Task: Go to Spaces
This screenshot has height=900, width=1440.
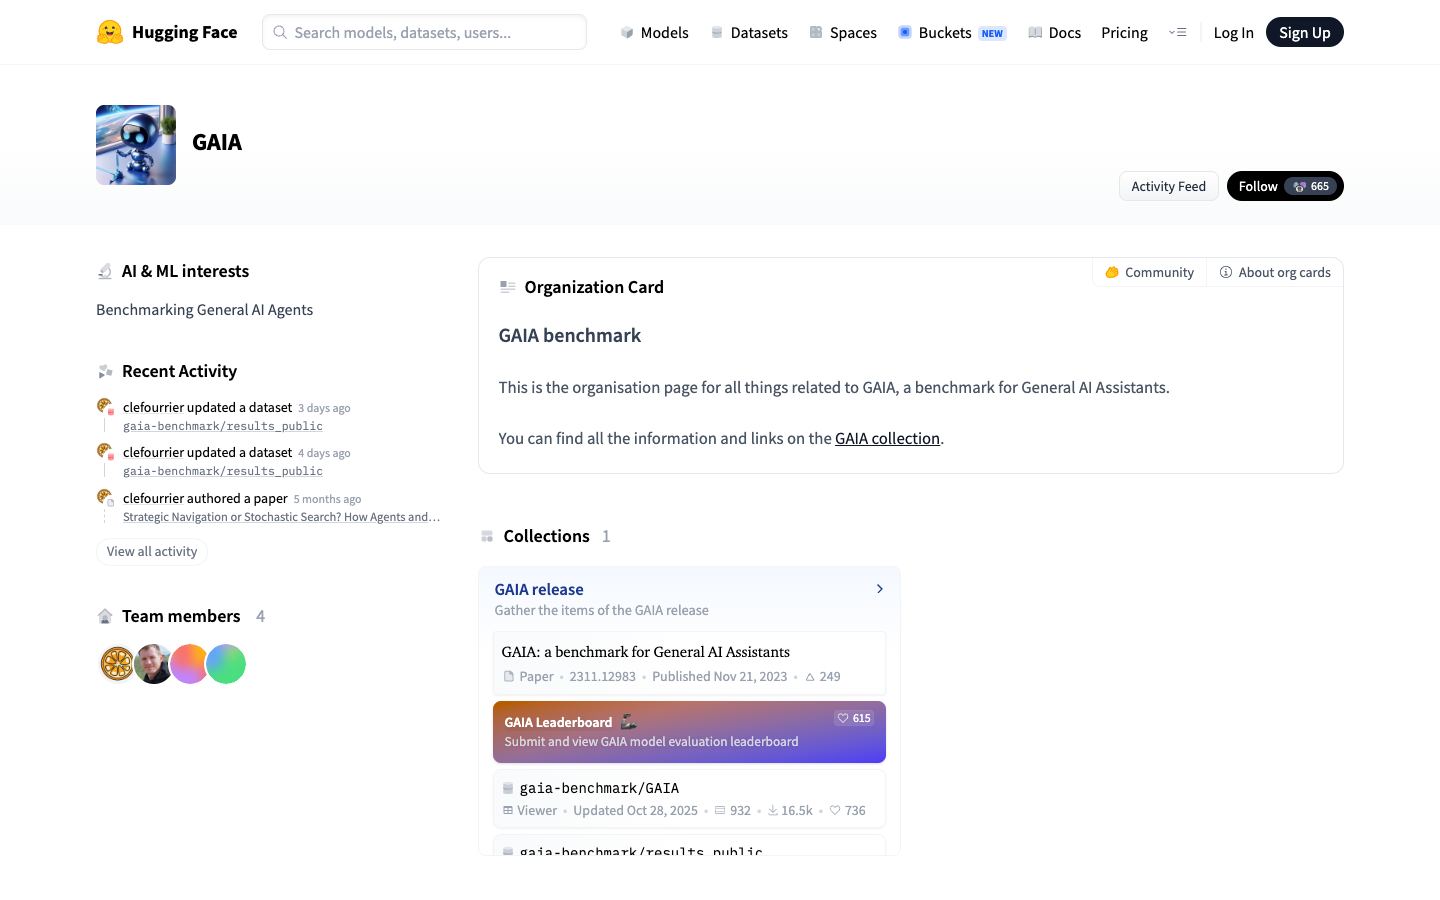Action: 843,32
